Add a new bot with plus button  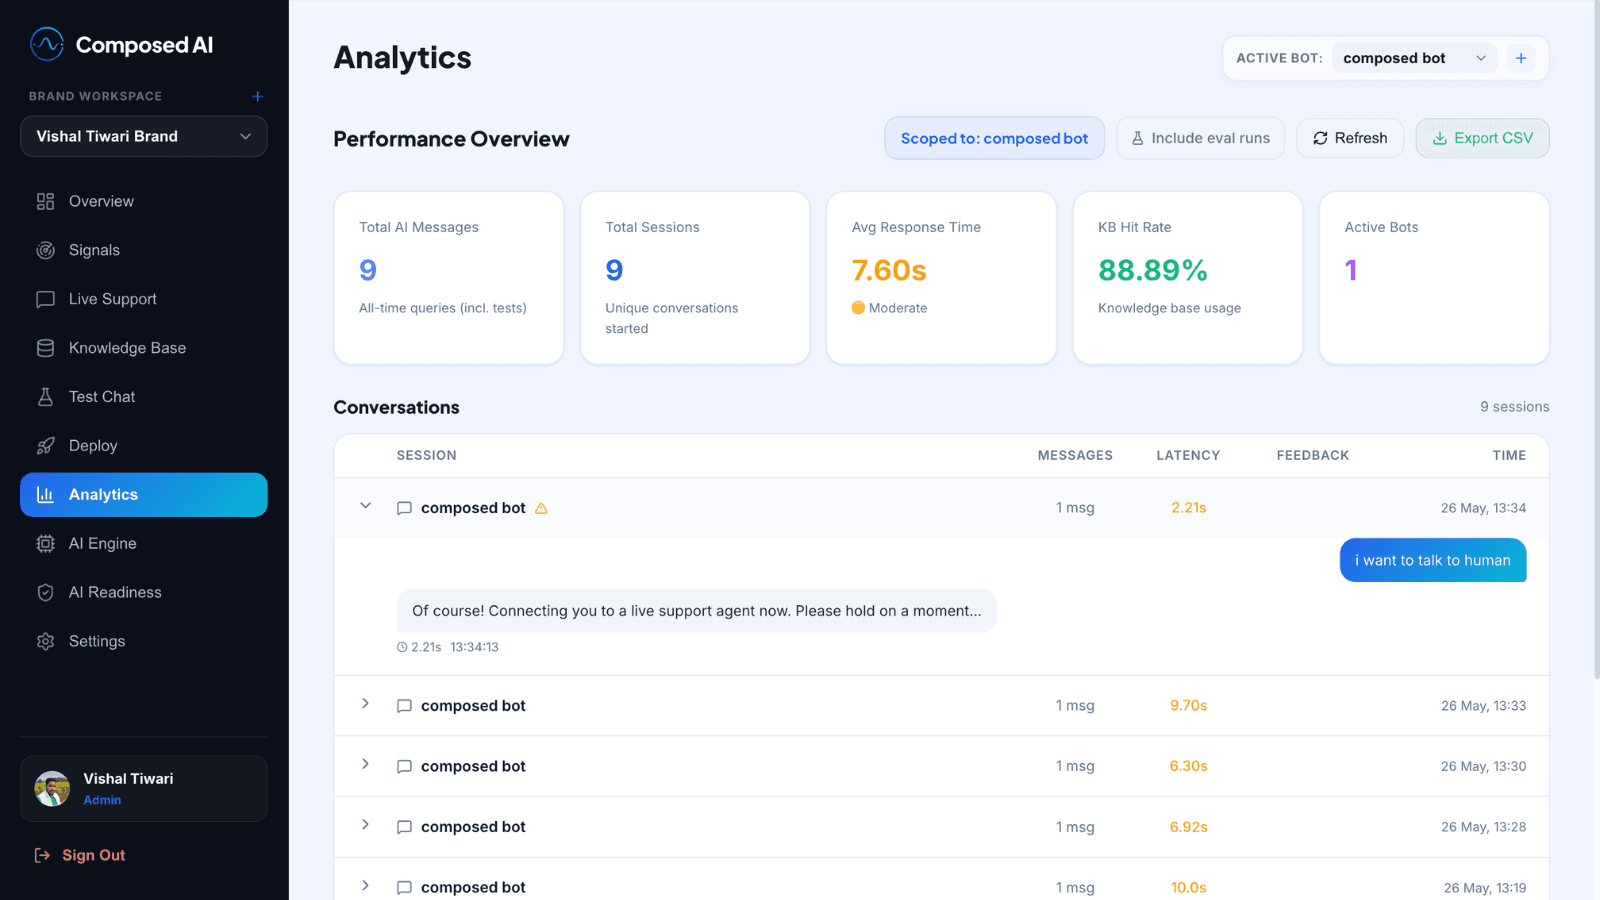point(1521,58)
